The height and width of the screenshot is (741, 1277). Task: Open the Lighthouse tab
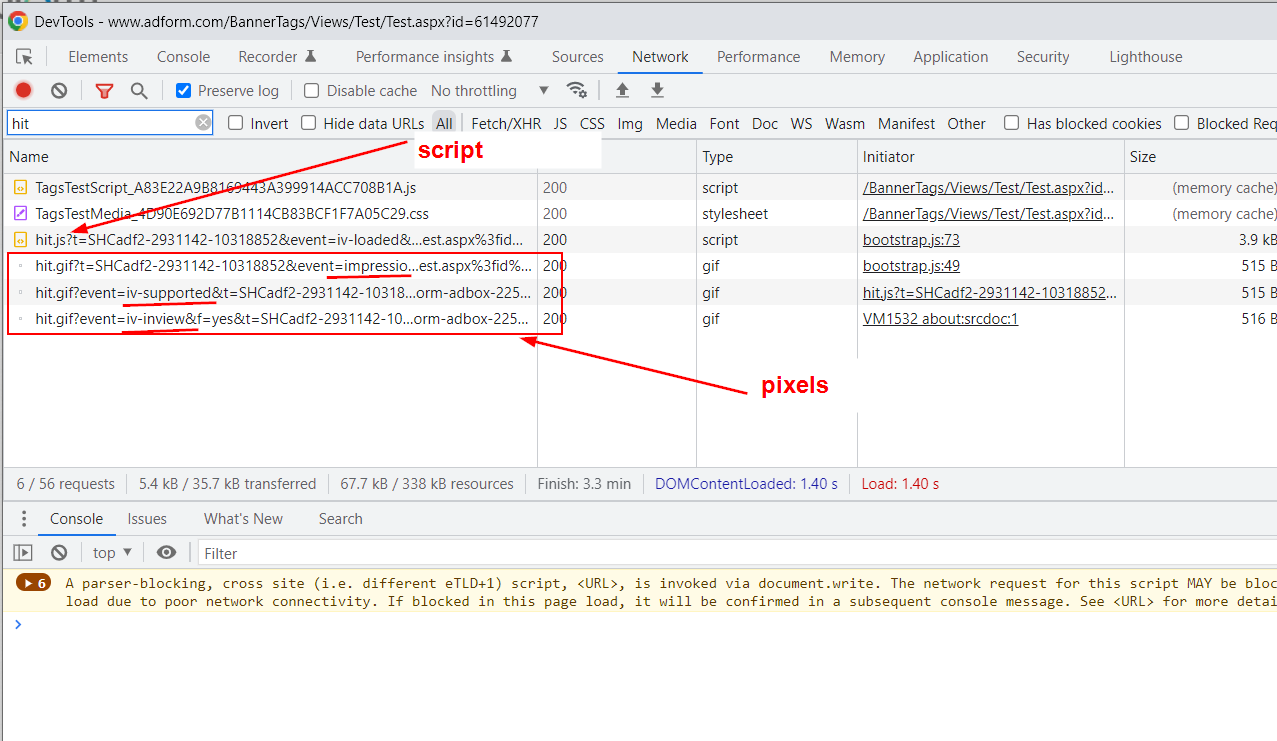coord(1146,57)
